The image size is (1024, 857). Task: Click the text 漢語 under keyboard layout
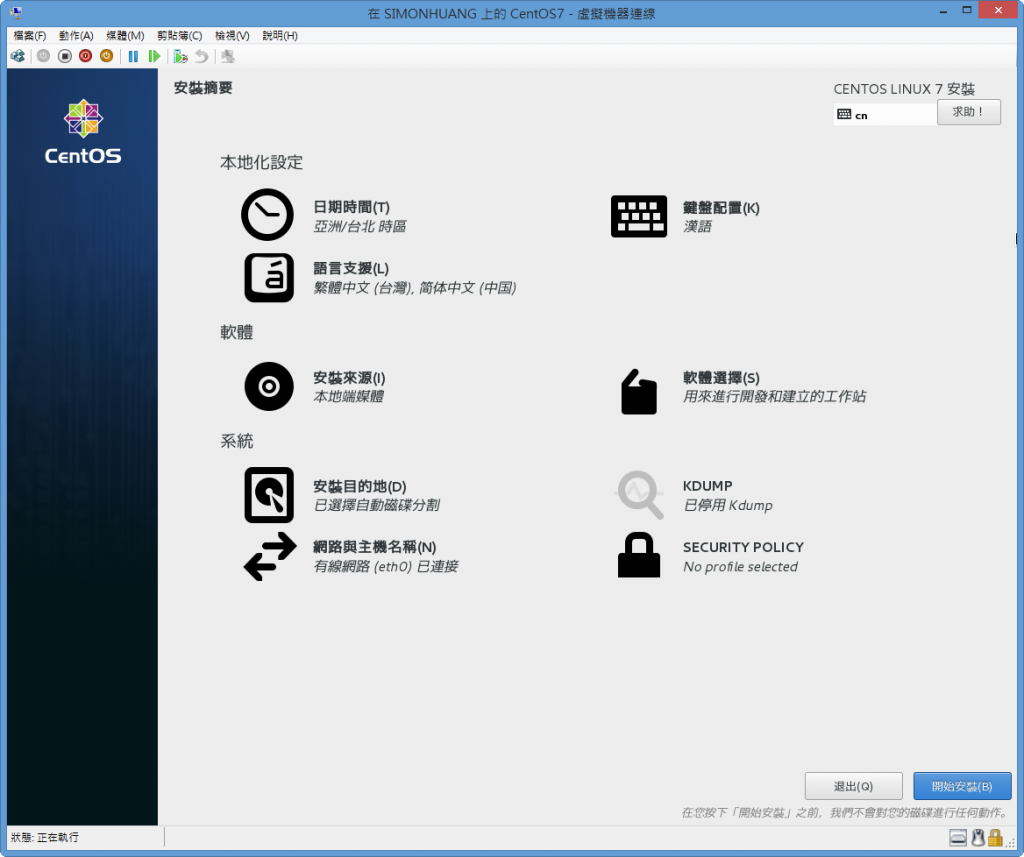pos(697,226)
